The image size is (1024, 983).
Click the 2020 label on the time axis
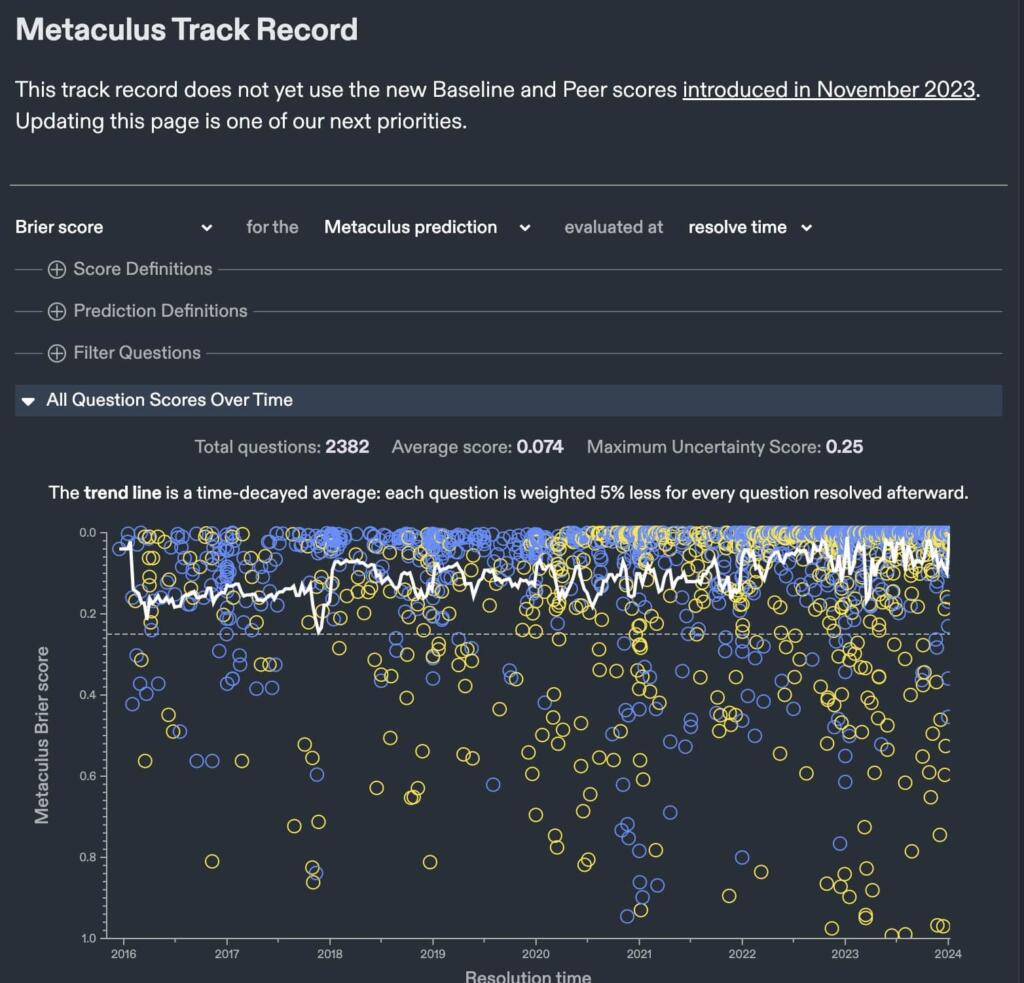[x=536, y=954]
